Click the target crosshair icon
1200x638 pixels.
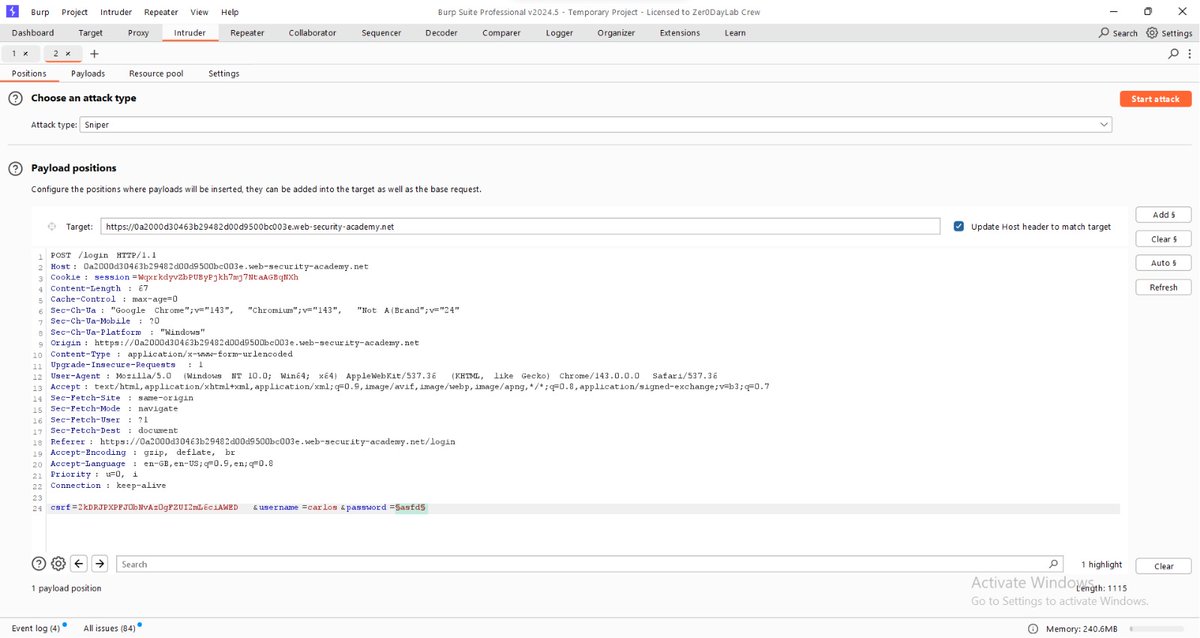[52, 227]
